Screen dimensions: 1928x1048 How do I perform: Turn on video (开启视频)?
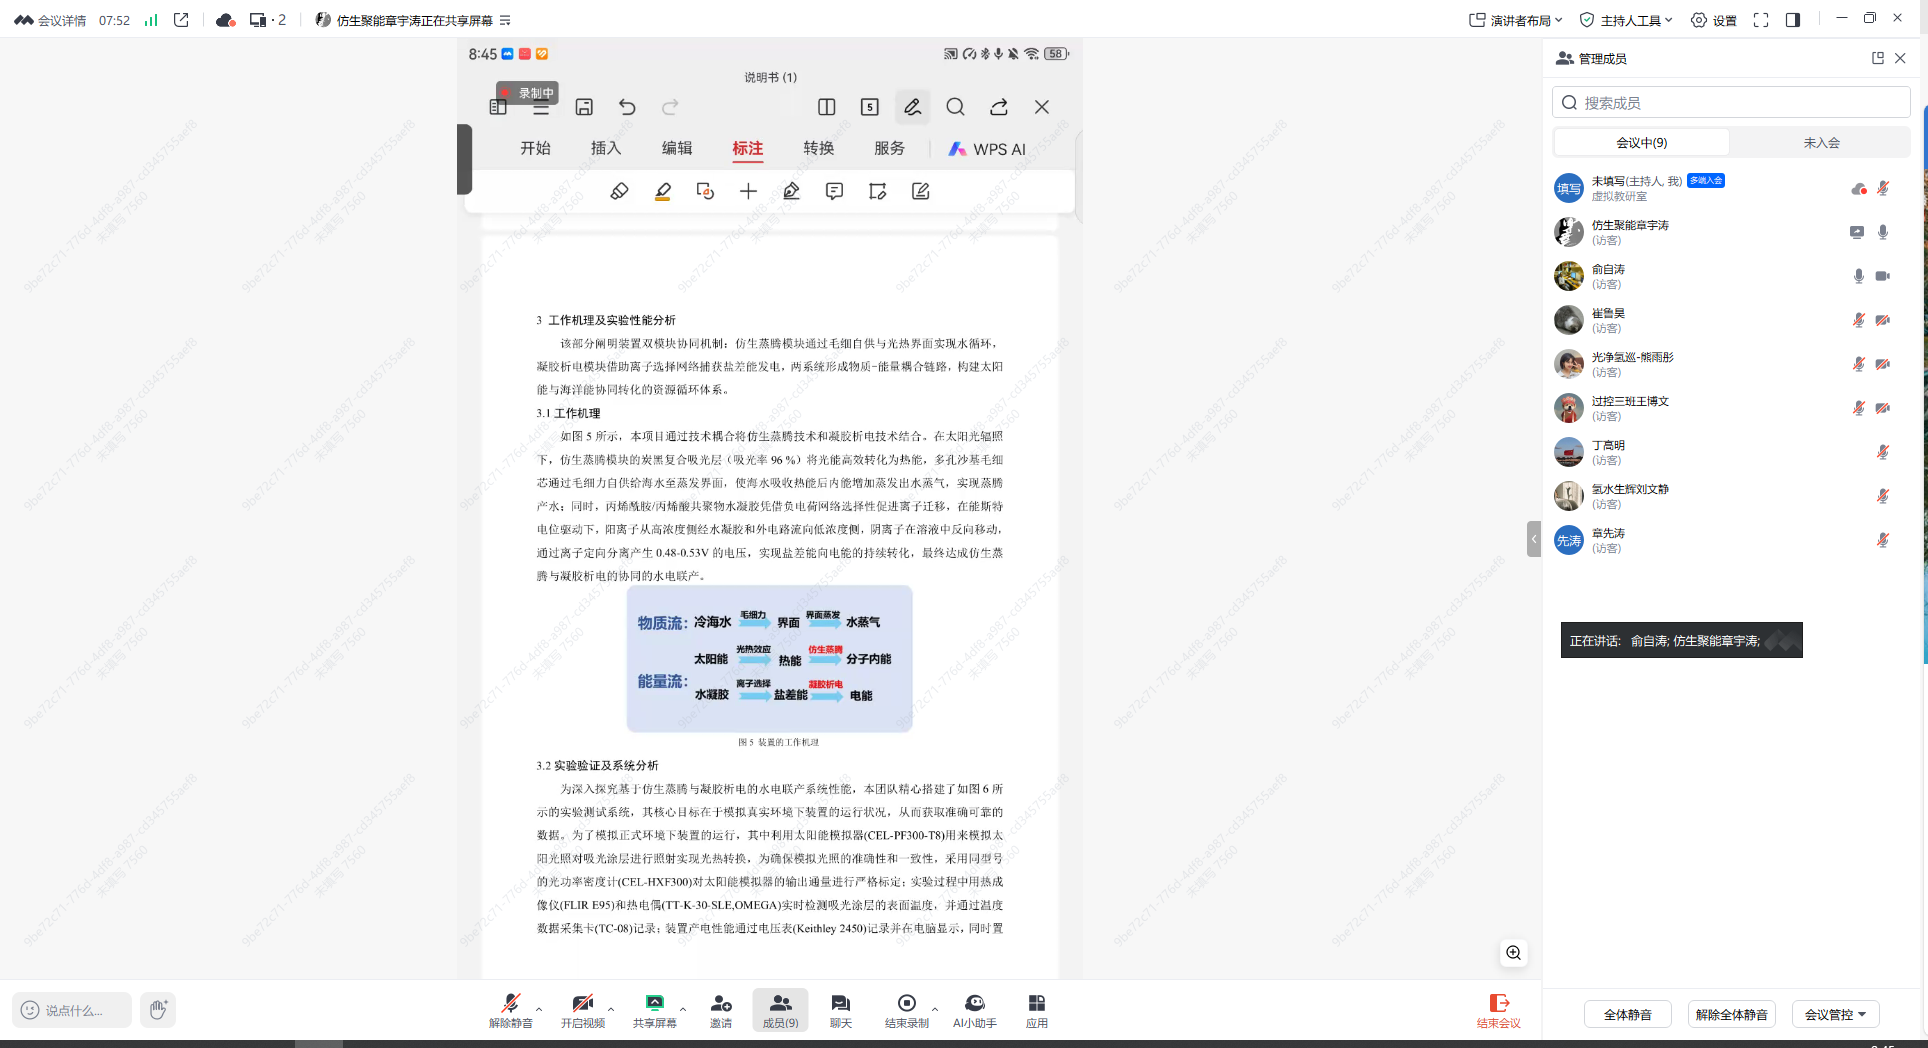pyautogui.click(x=583, y=1010)
